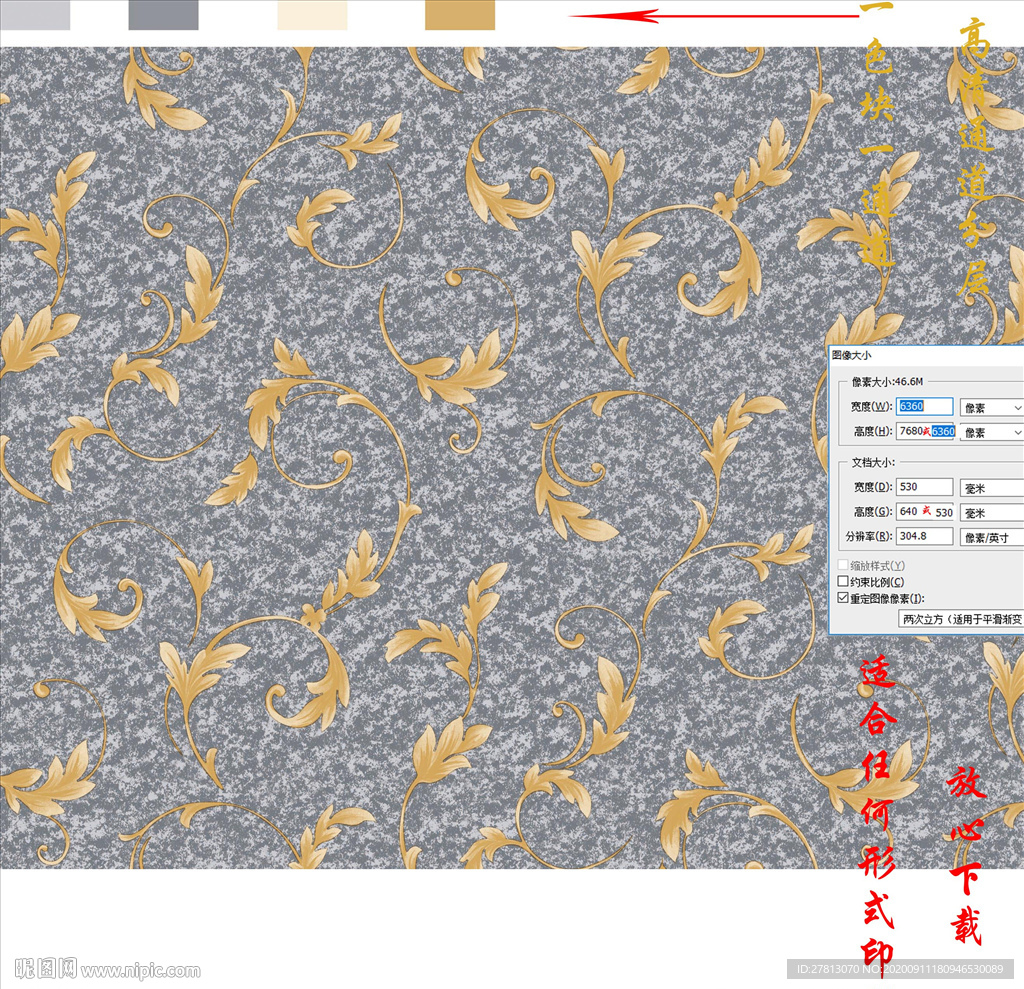Click the 像素大小:46.6M label
This screenshot has width=1024, height=989.
click(887, 381)
